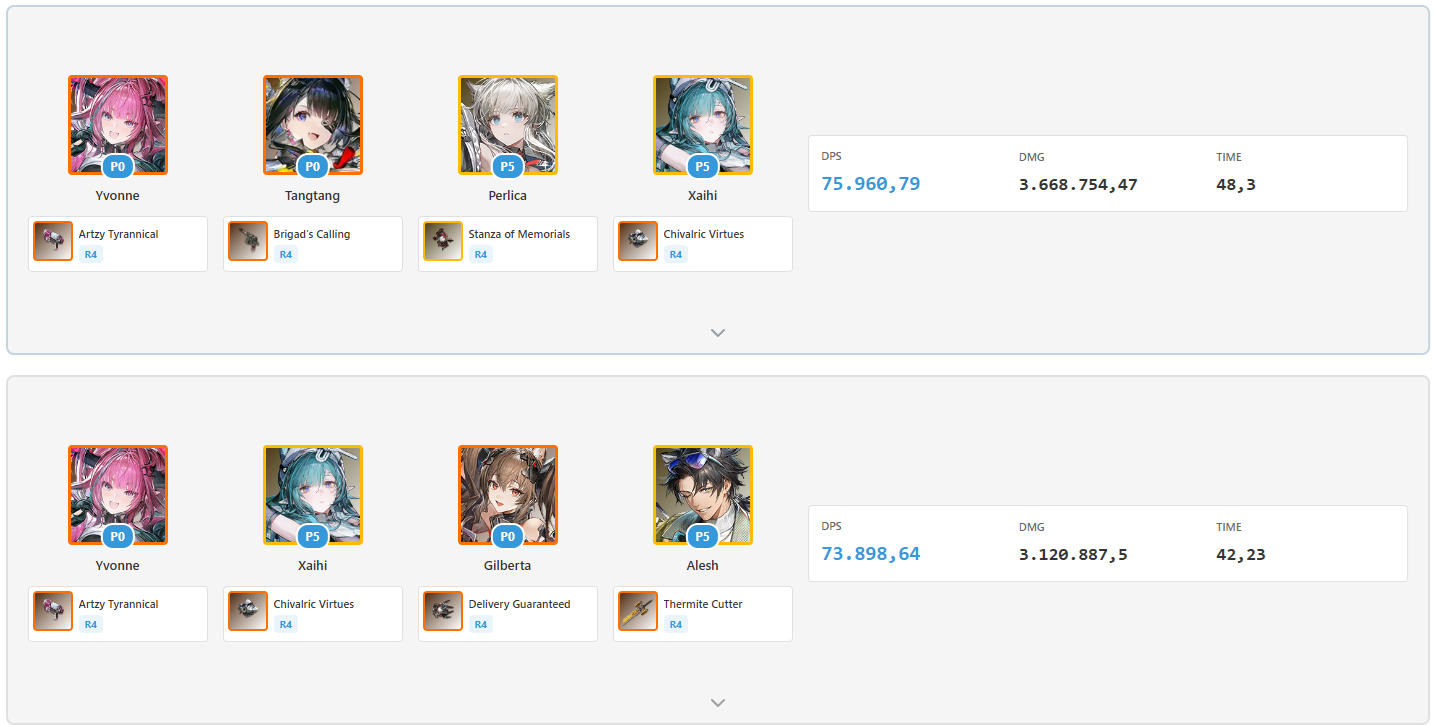
Task: Select Perlica's character portrait
Action: click(508, 125)
